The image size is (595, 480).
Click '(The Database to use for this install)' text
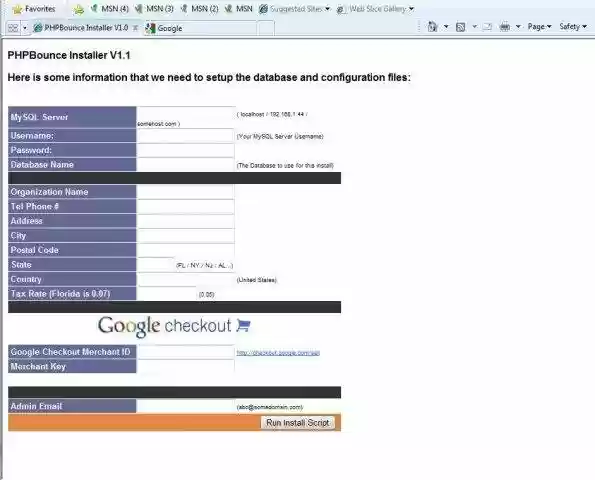coord(285,165)
